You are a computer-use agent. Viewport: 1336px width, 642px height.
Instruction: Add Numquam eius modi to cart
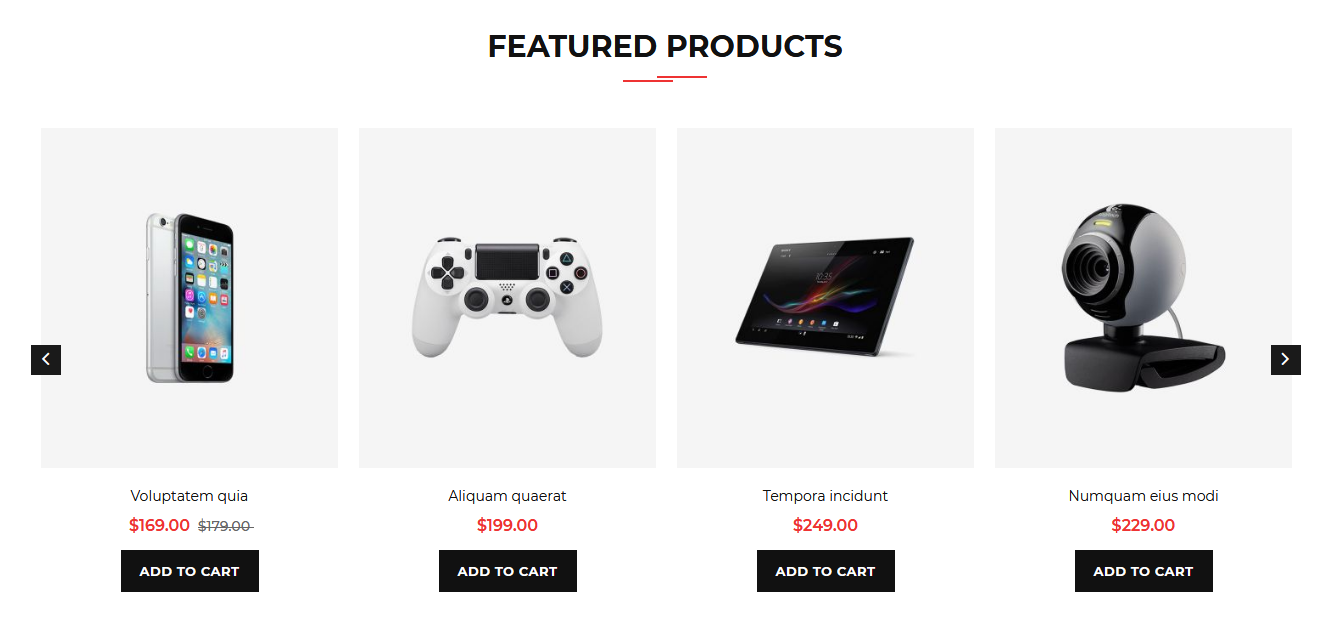click(x=1143, y=570)
